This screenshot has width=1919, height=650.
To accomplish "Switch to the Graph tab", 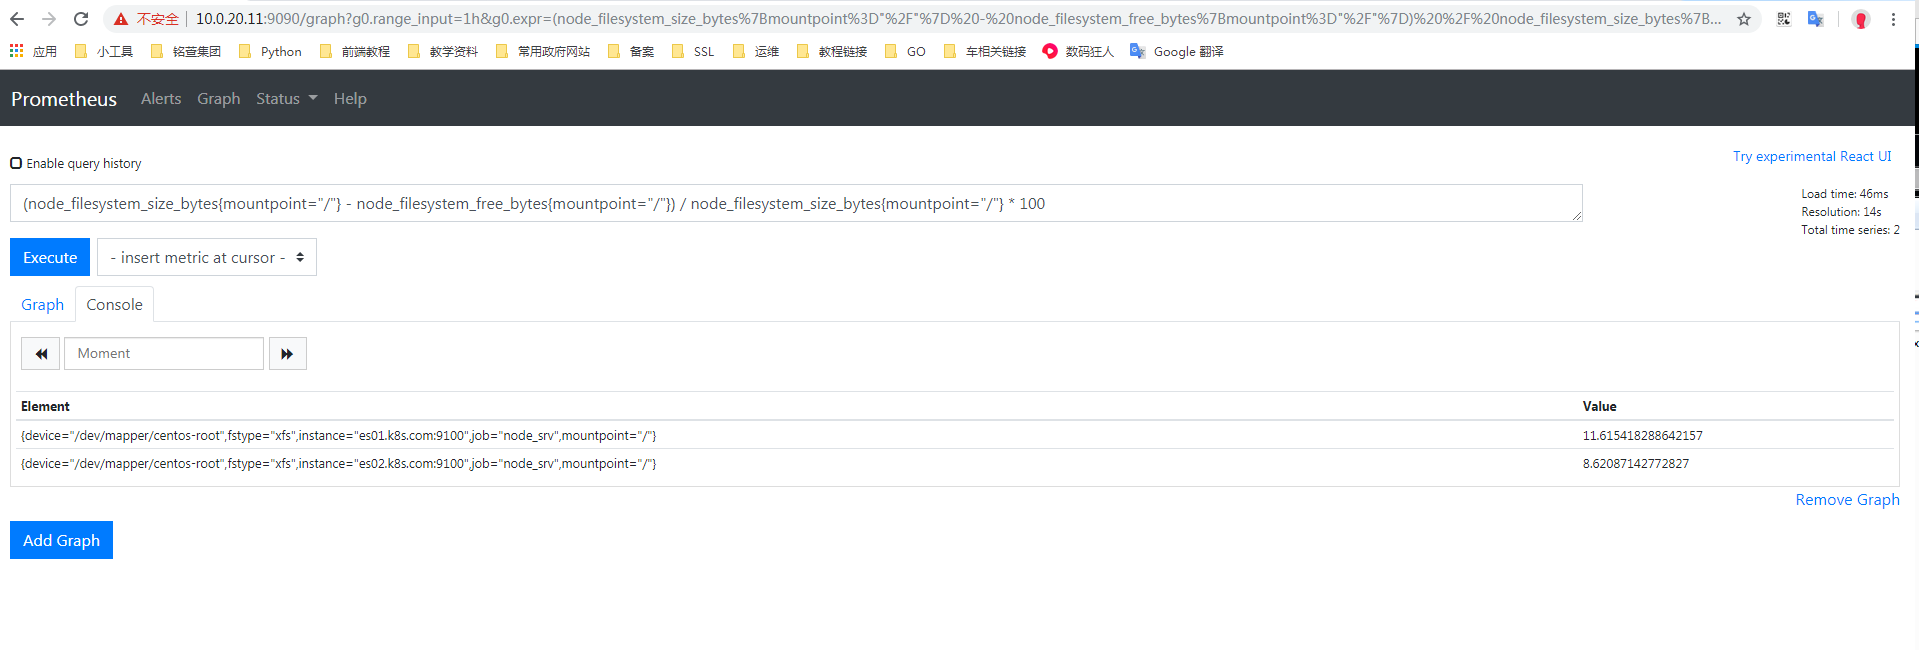I will tap(43, 304).
